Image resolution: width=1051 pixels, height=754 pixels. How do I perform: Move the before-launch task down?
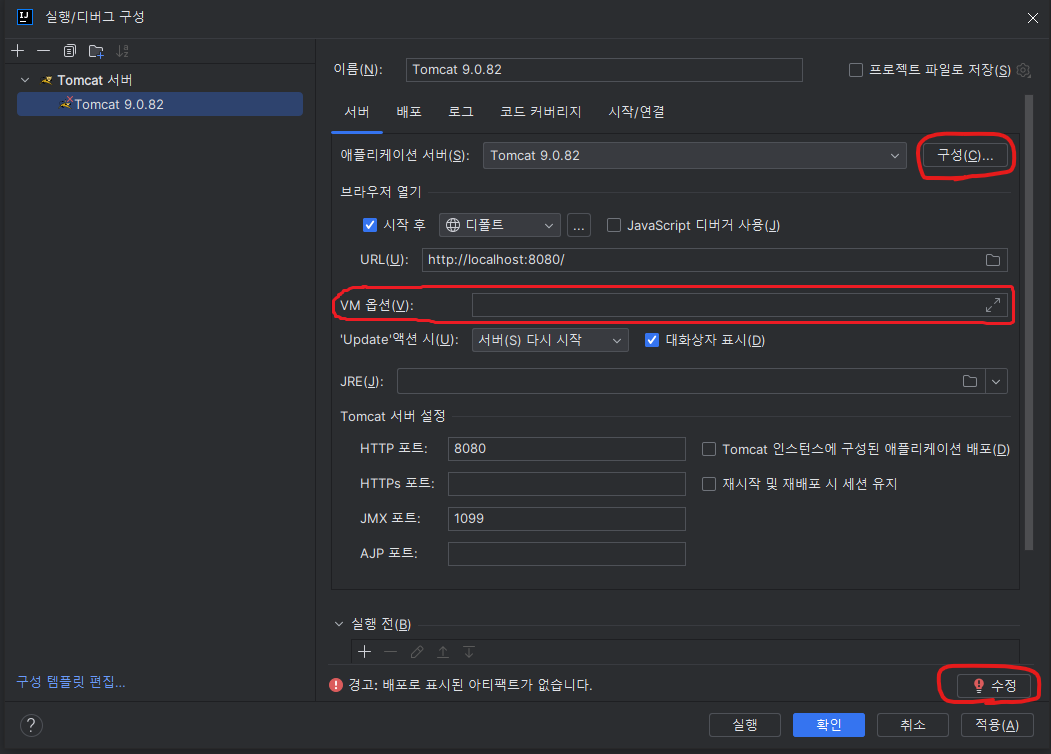click(x=469, y=651)
